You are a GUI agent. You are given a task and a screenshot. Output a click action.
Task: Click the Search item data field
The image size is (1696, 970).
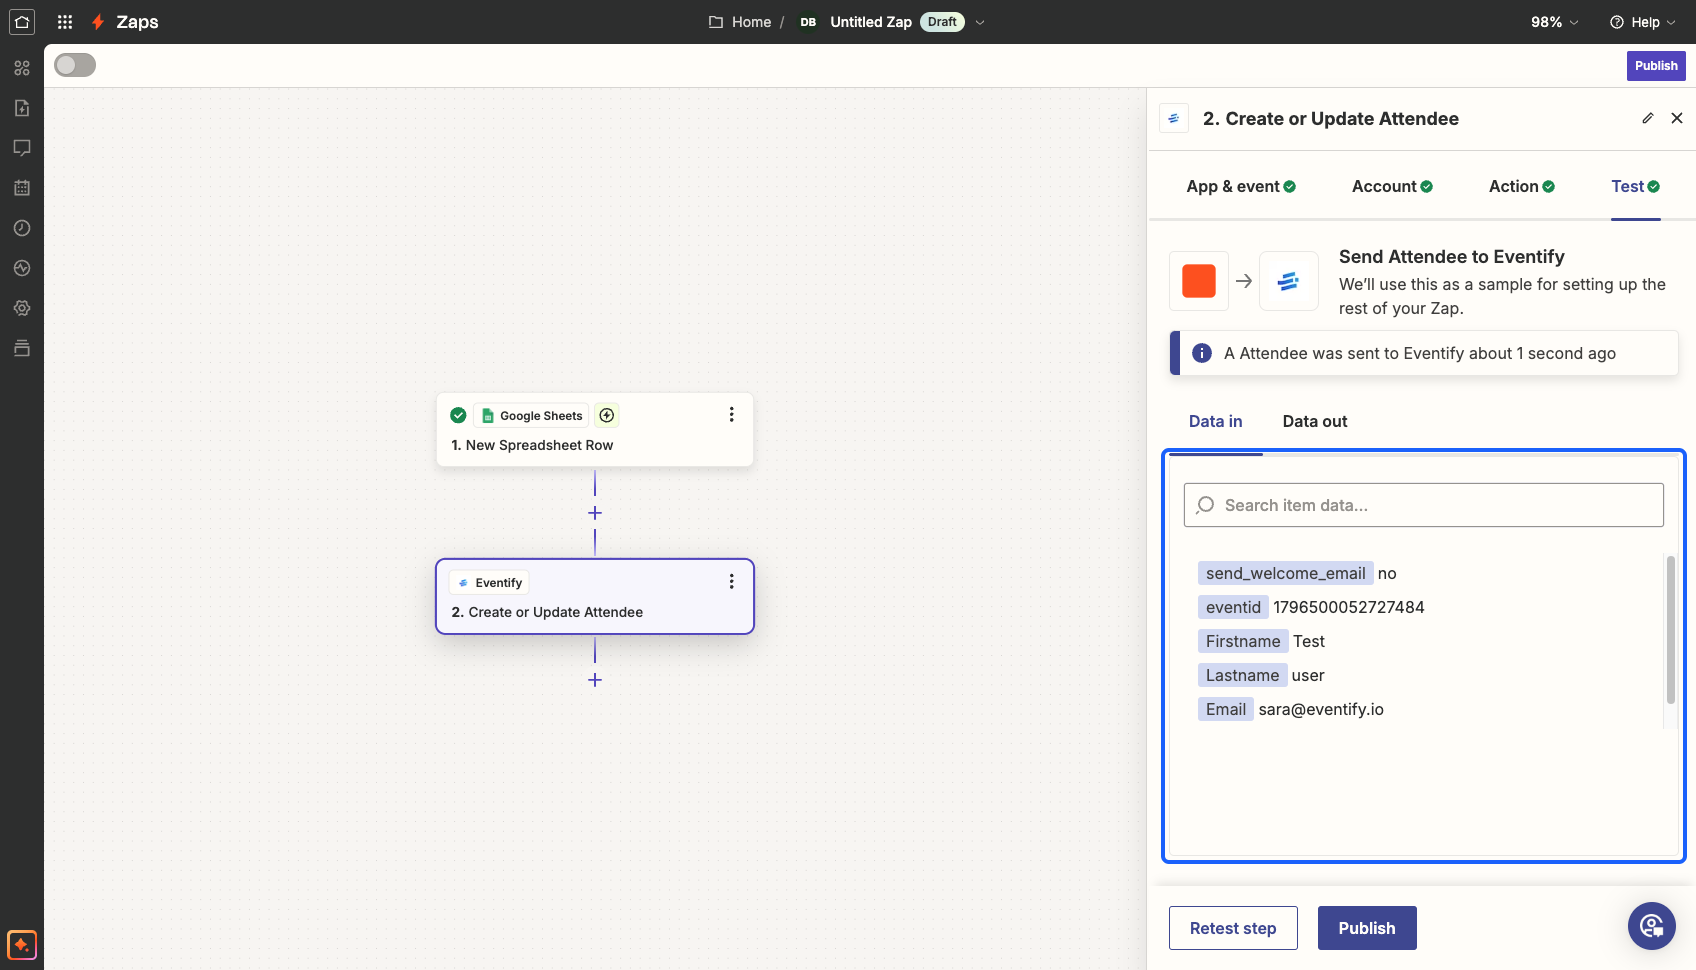(x=1424, y=505)
